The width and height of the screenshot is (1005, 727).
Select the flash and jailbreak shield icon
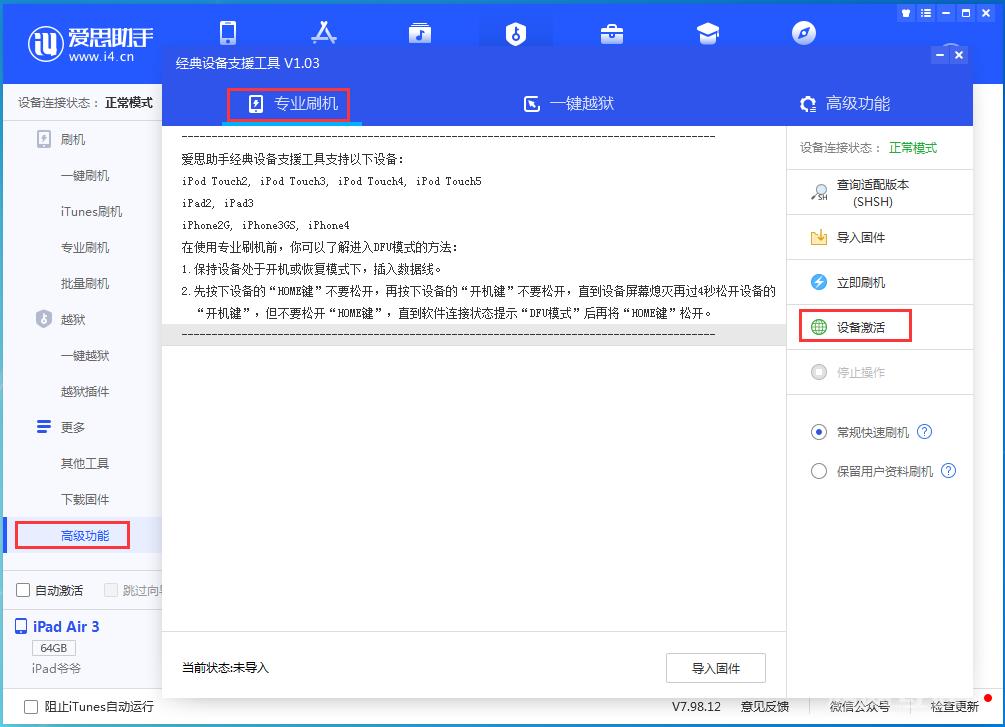pos(516,32)
